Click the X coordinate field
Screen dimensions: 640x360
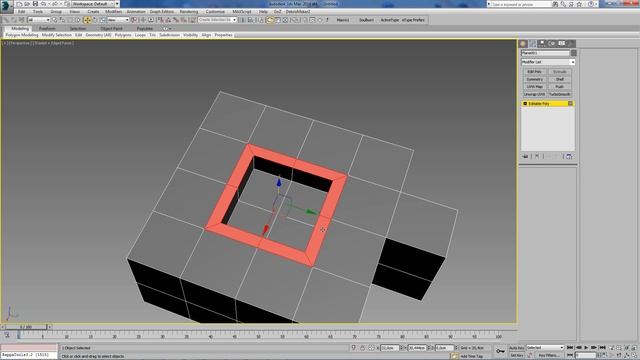pyautogui.click(x=389, y=348)
